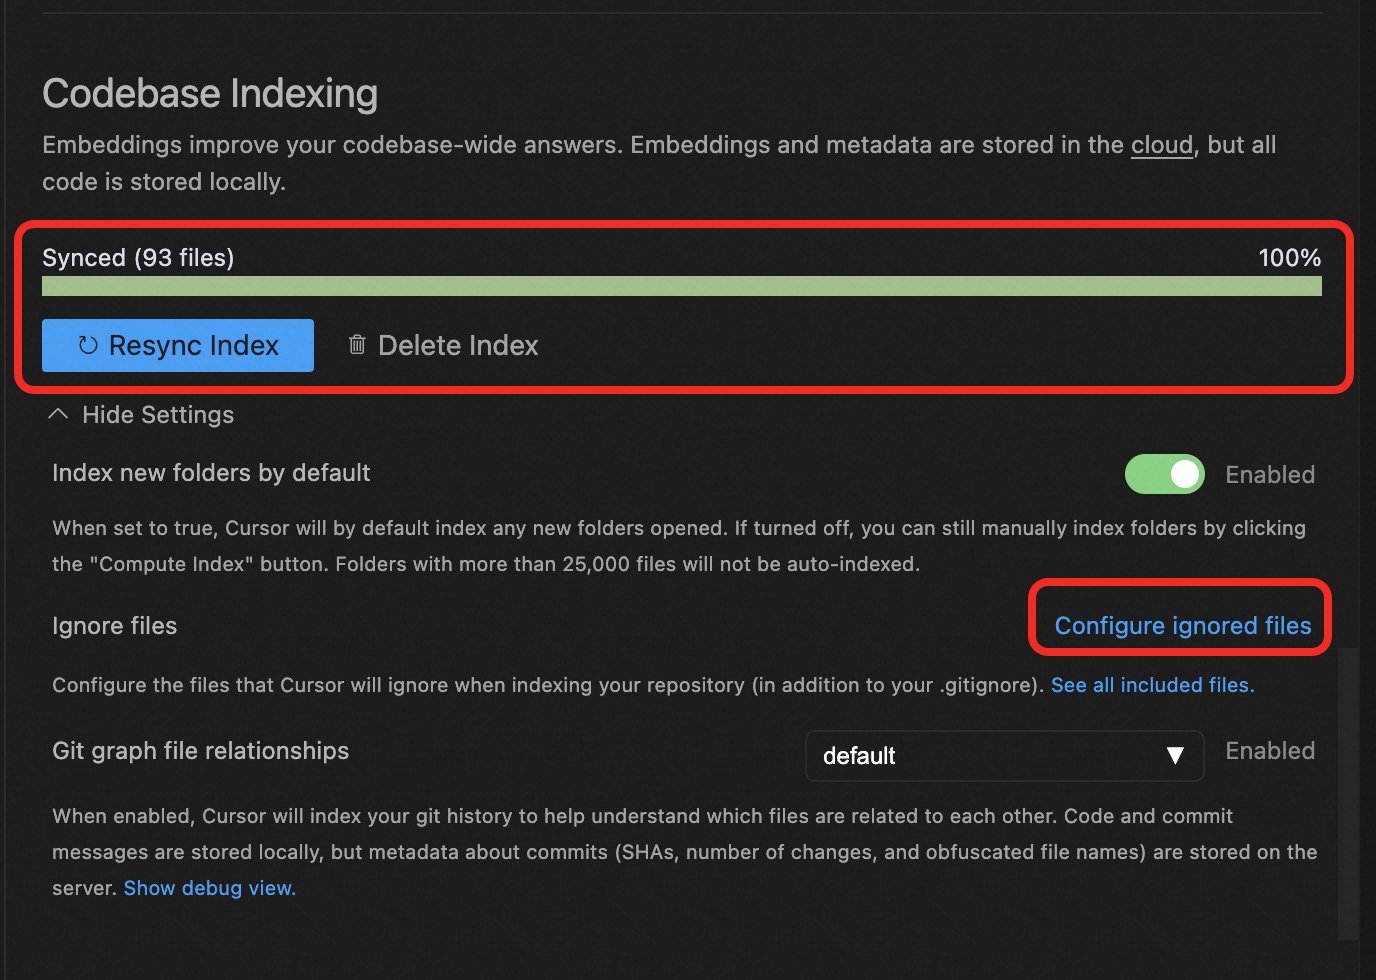Click the Codebase Indexing heading

(210, 94)
